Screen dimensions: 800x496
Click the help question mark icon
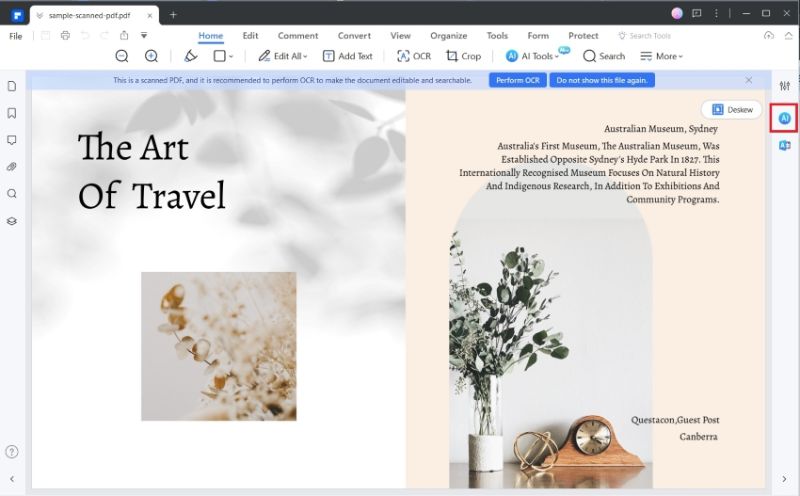12,452
